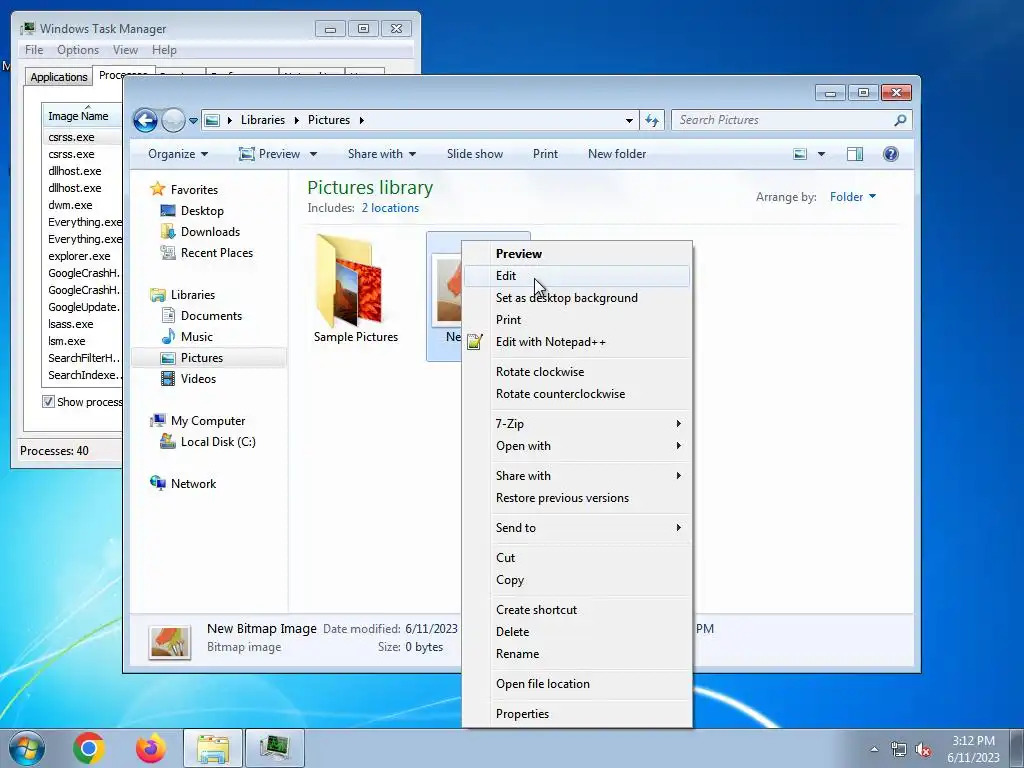Click the Forward navigation arrow in Explorer

(173, 120)
